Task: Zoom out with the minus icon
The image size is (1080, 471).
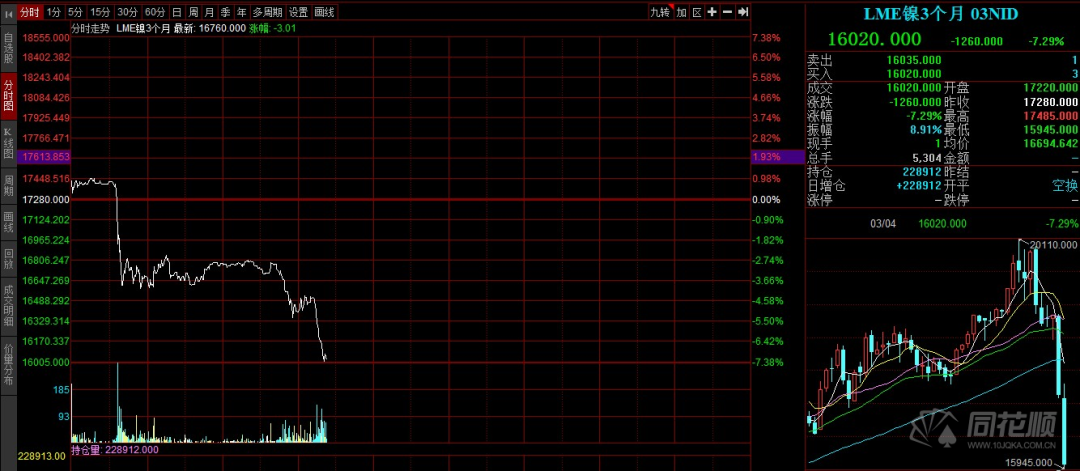Action: pos(727,12)
